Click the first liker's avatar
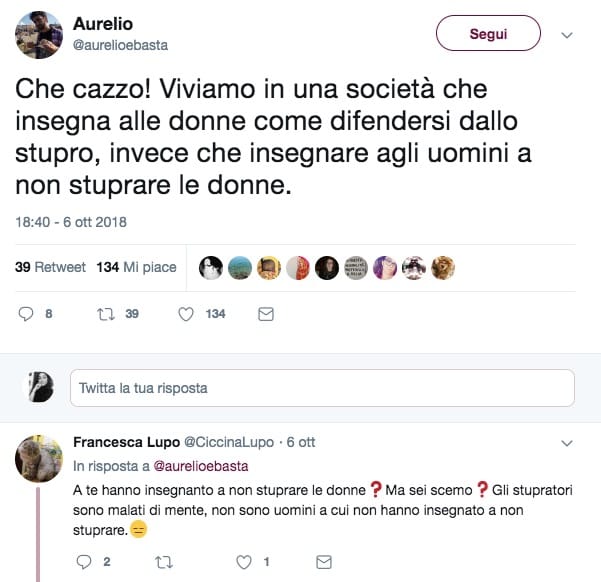Image resolution: width=601 pixels, height=582 pixels. click(x=210, y=268)
